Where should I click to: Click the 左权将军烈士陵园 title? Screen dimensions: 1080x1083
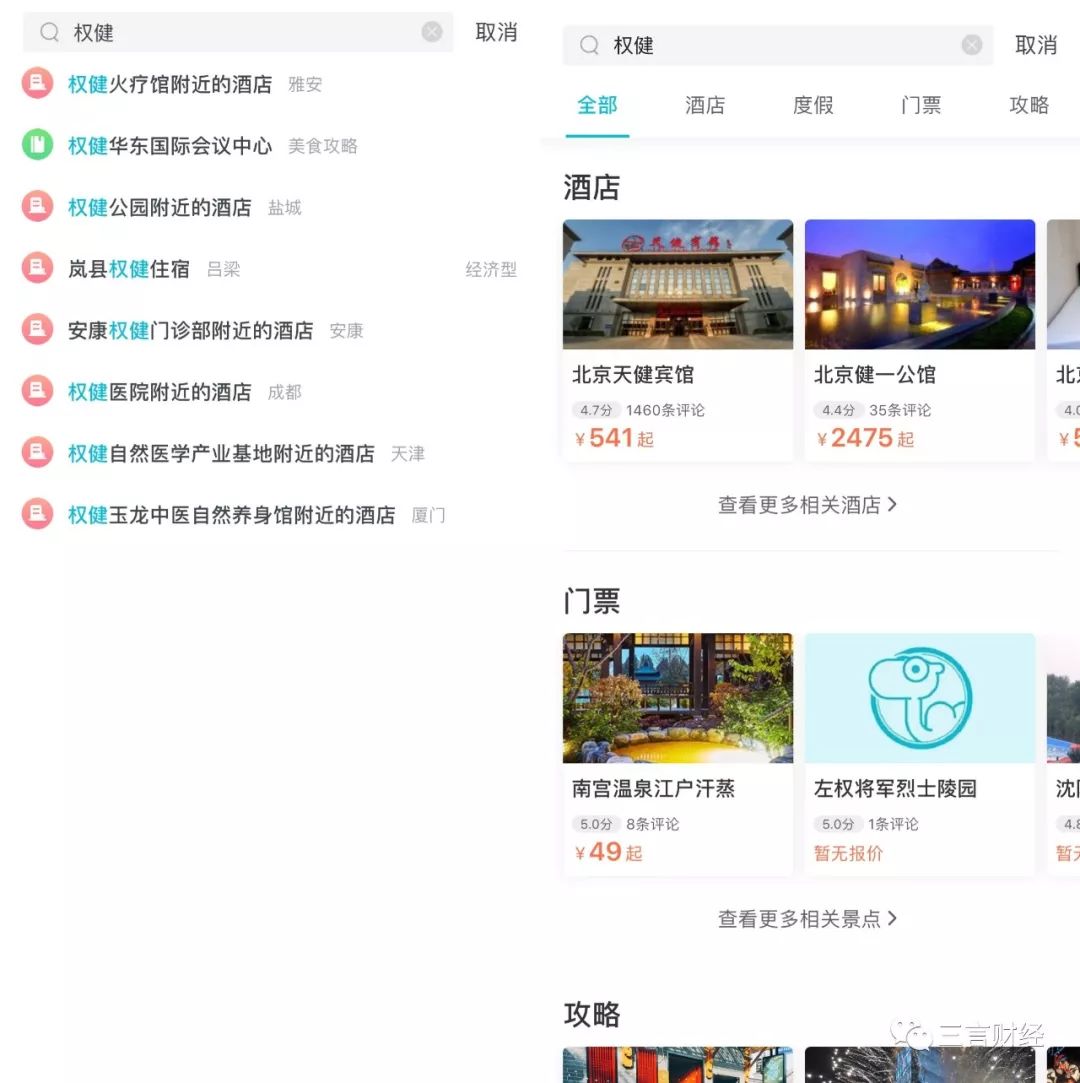pos(896,788)
